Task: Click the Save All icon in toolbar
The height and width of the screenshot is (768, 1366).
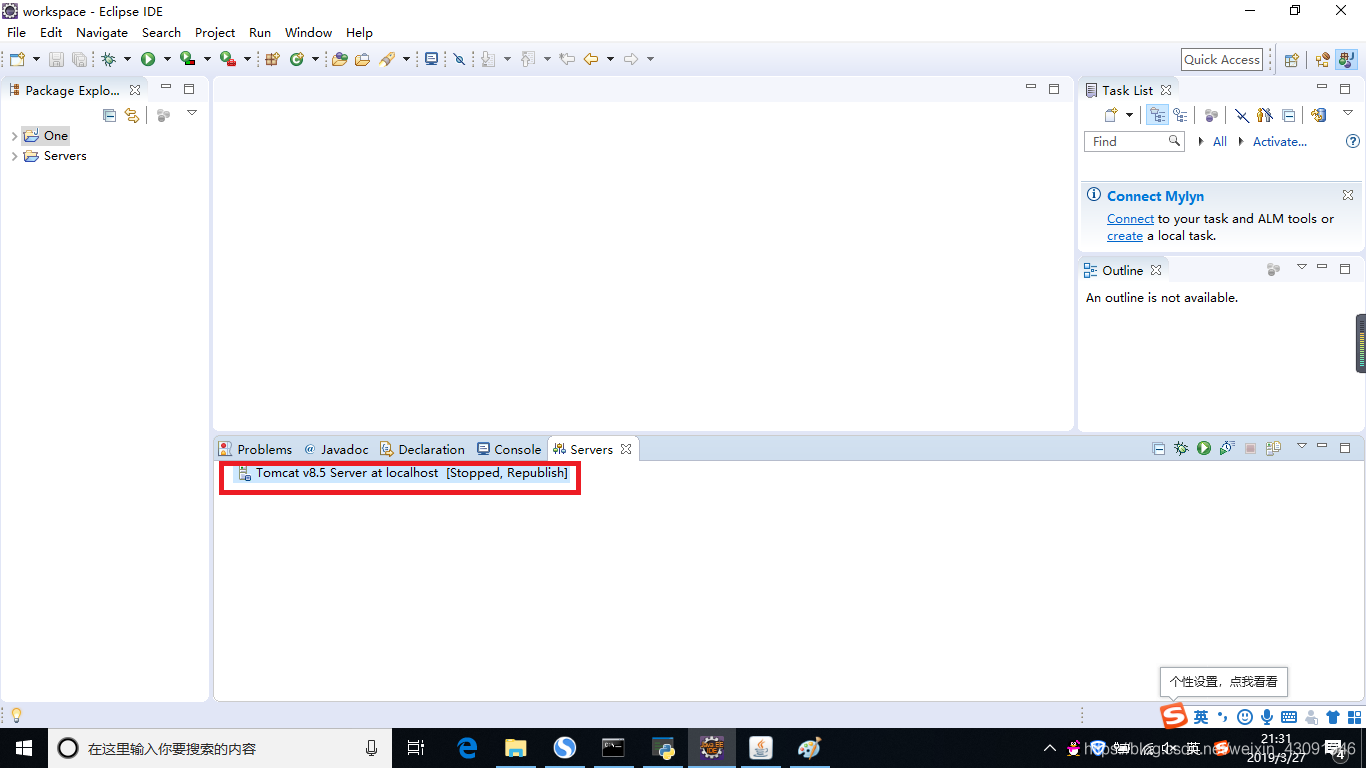Action: pos(79,59)
